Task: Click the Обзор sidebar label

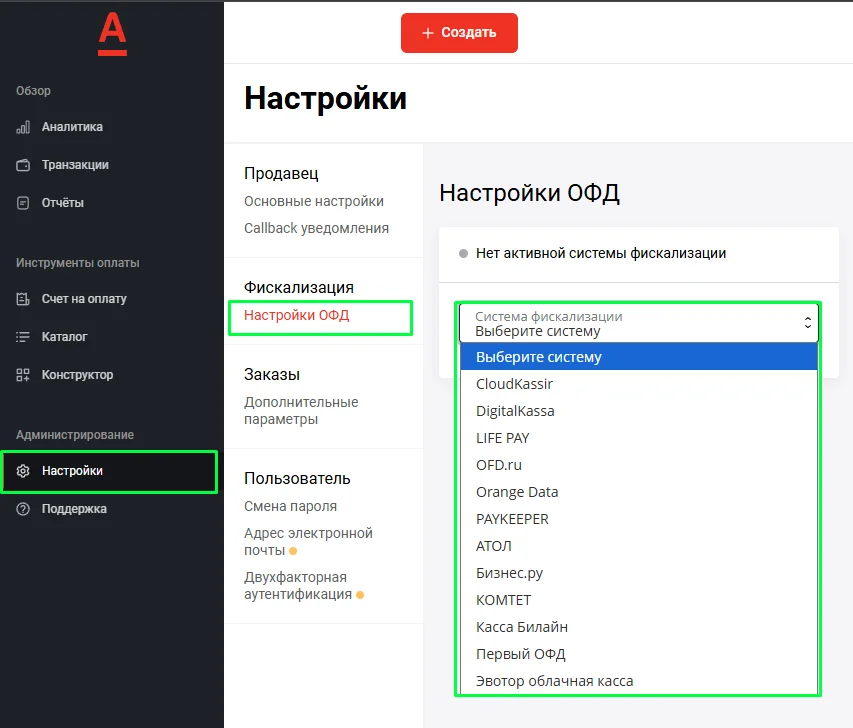Action: pos(33,91)
